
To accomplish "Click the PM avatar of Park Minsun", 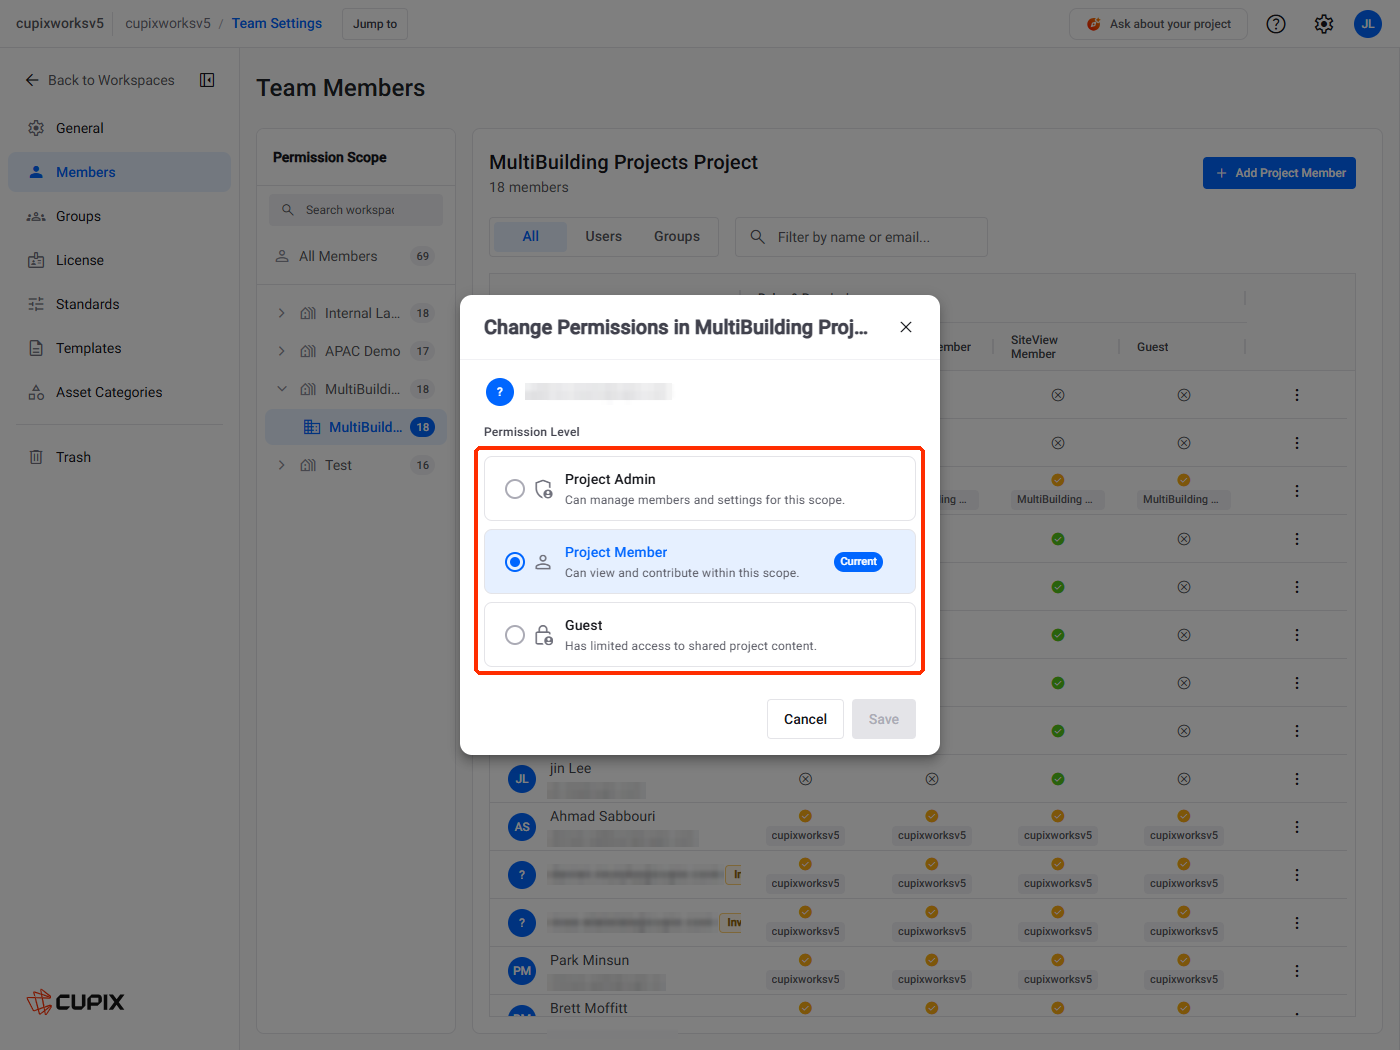I will [522, 971].
